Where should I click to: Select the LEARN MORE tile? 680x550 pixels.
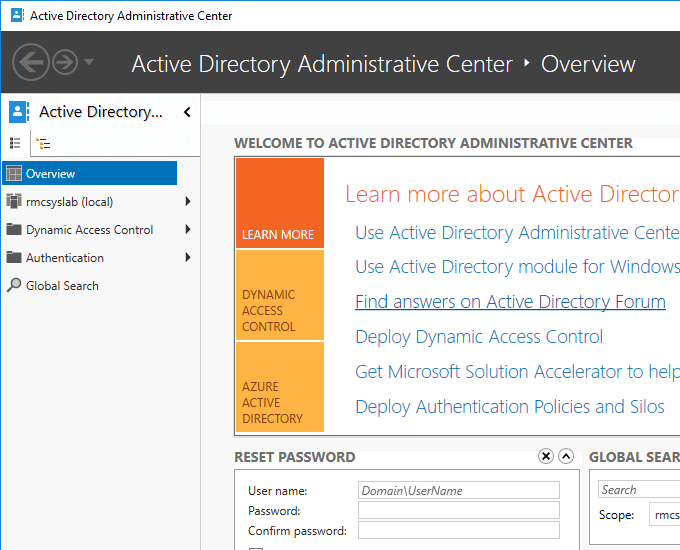[x=280, y=203]
